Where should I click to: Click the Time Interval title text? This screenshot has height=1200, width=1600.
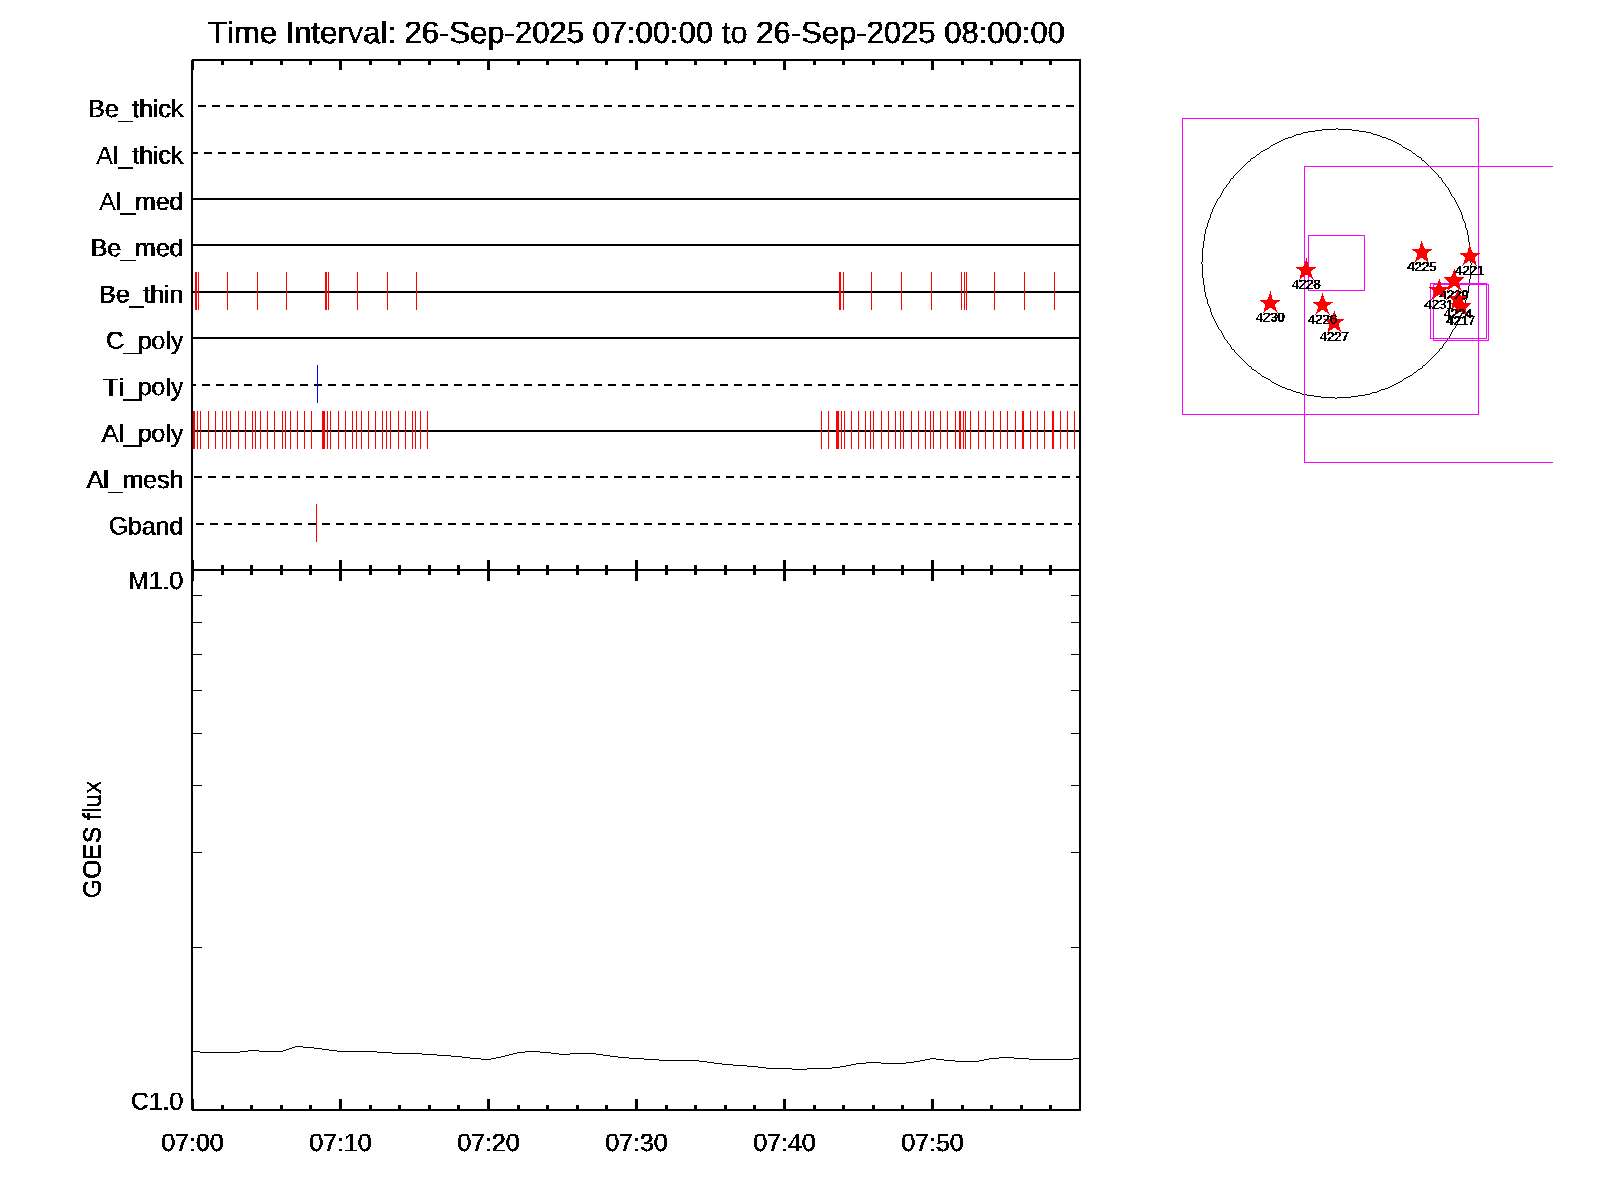(636, 33)
